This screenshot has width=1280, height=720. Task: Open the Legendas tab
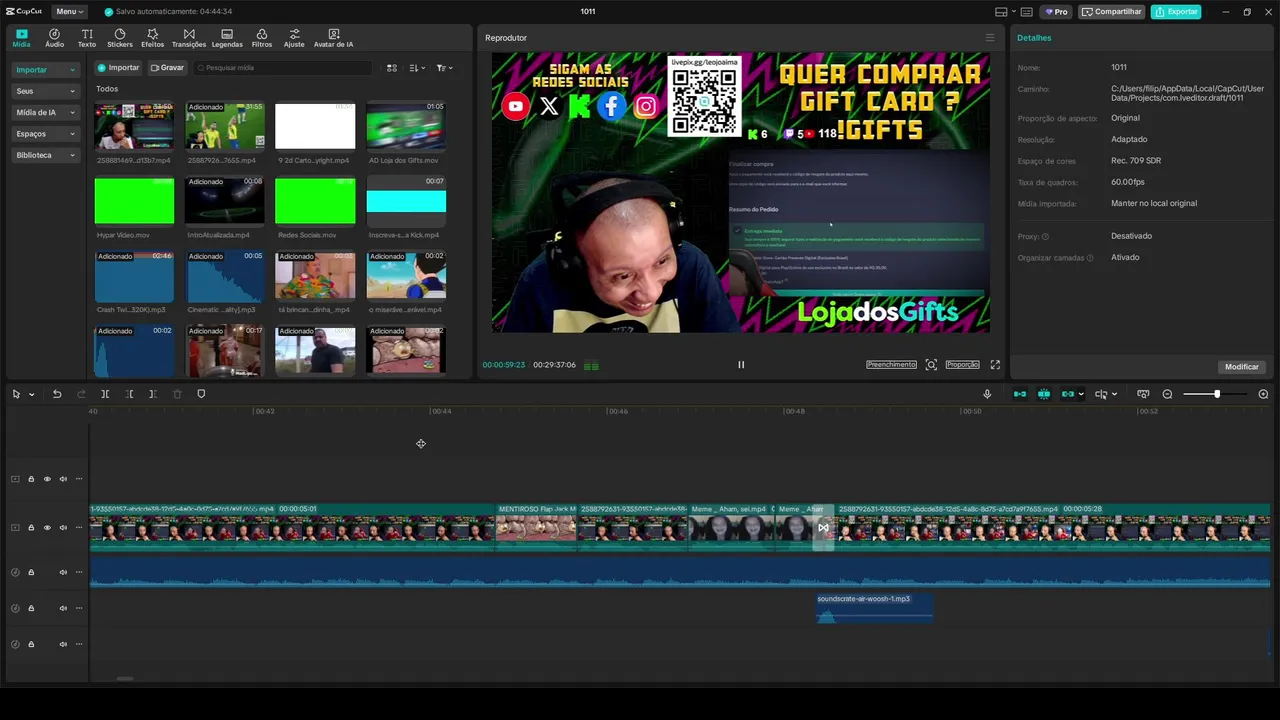pos(227,38)
